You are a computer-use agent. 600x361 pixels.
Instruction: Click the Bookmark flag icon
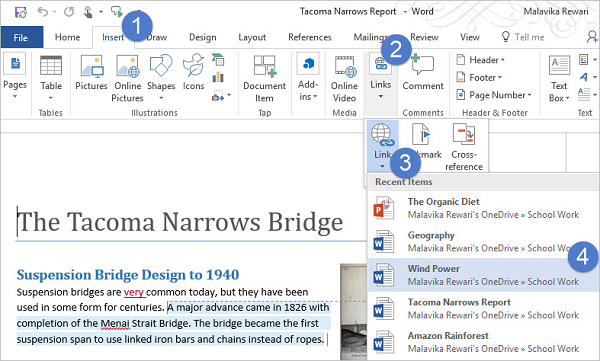[x=421, y=134]
